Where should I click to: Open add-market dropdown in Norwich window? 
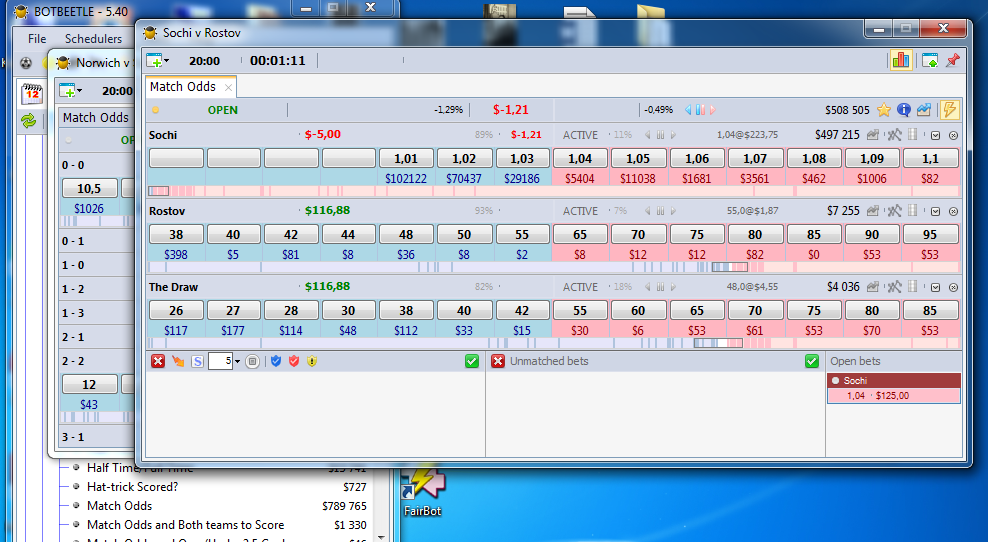point(71,91)
